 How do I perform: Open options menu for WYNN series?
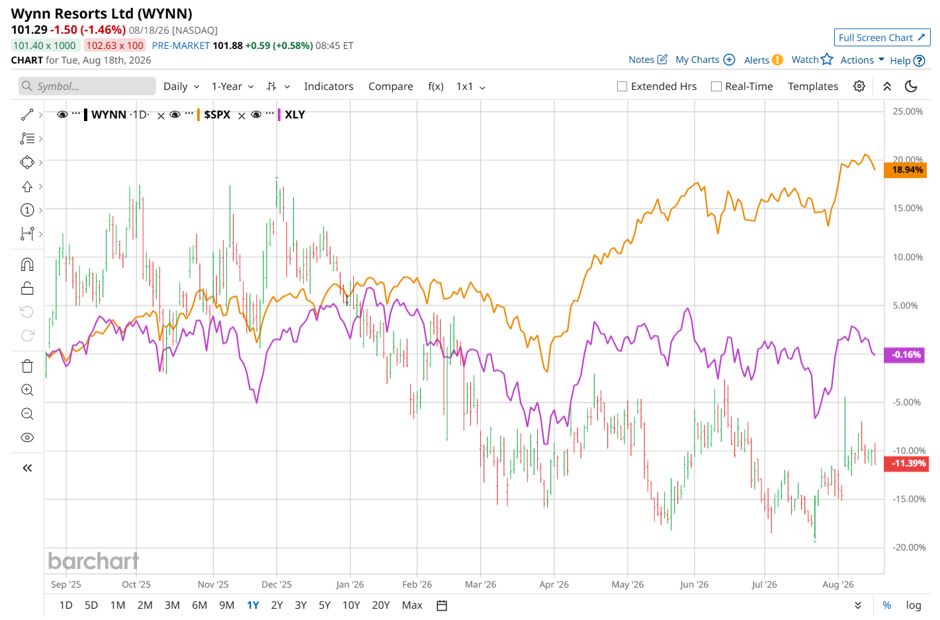point(76,113)
